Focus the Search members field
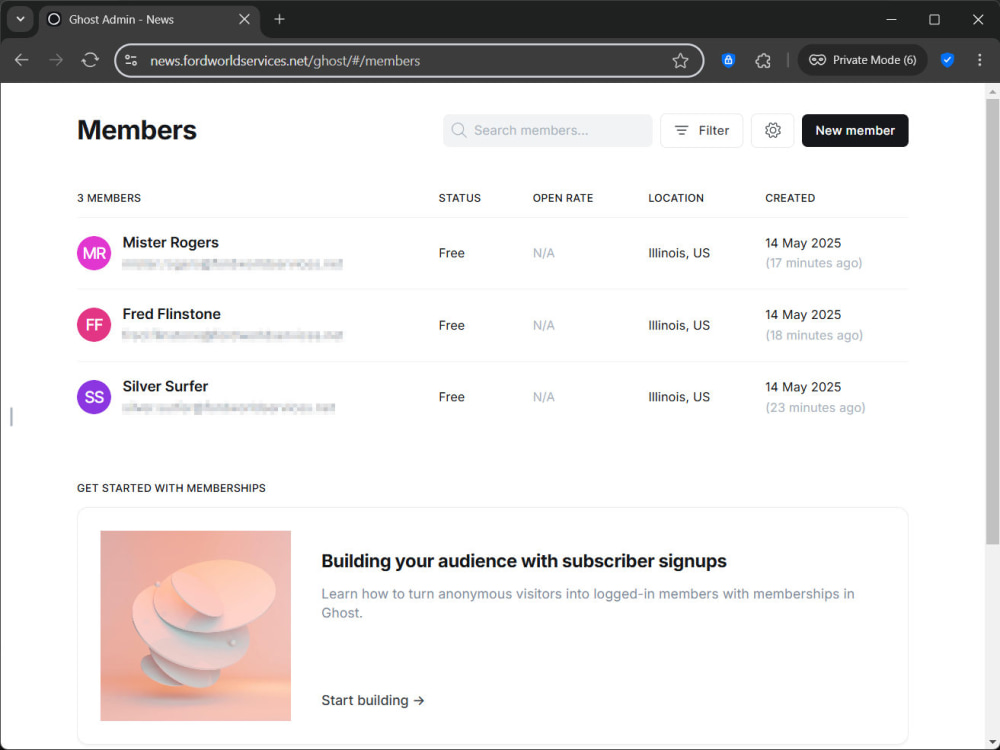 (x=547, y=130)
